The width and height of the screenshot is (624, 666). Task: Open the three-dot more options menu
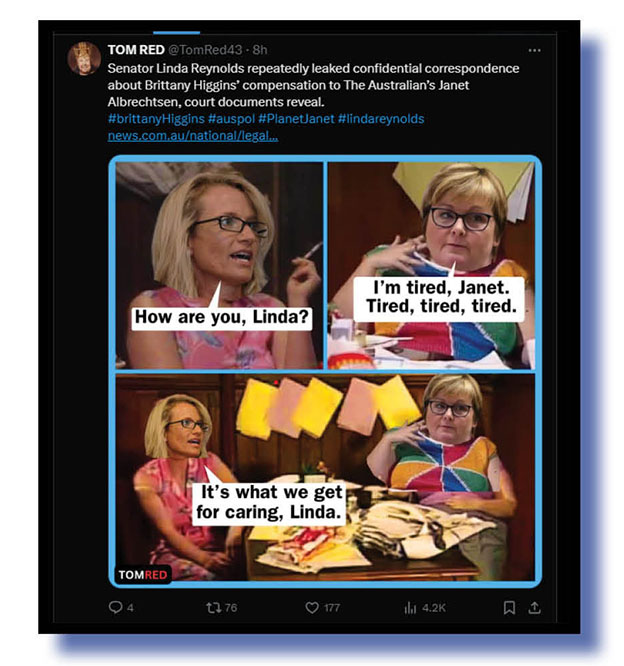tap(534, 50)
